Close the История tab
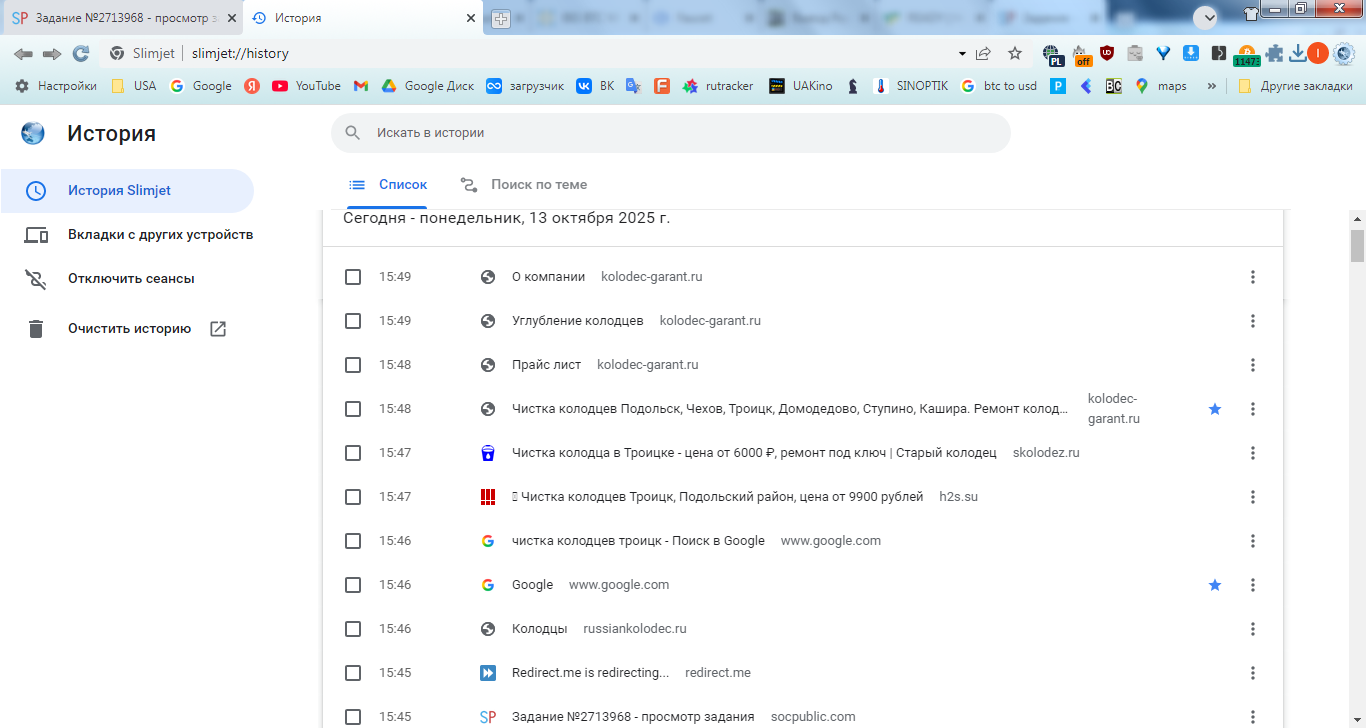 click(x=471, y=18)
